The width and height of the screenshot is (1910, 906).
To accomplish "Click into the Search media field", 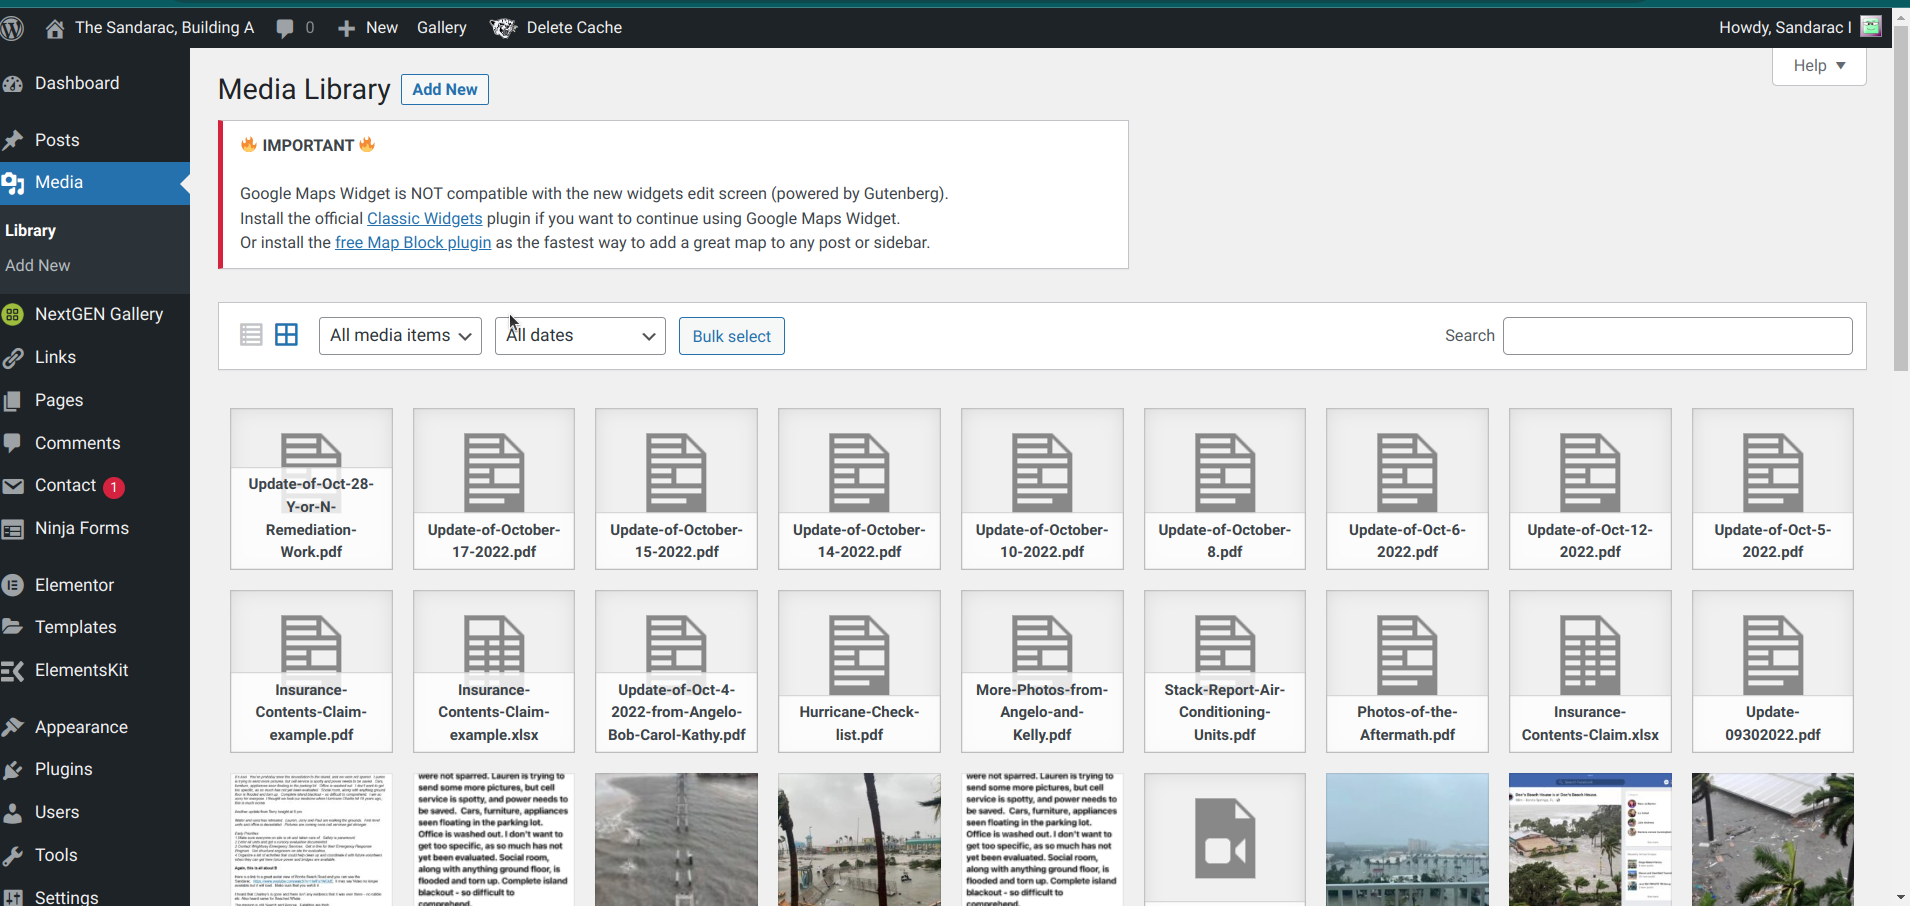I will coord(1677,336).
